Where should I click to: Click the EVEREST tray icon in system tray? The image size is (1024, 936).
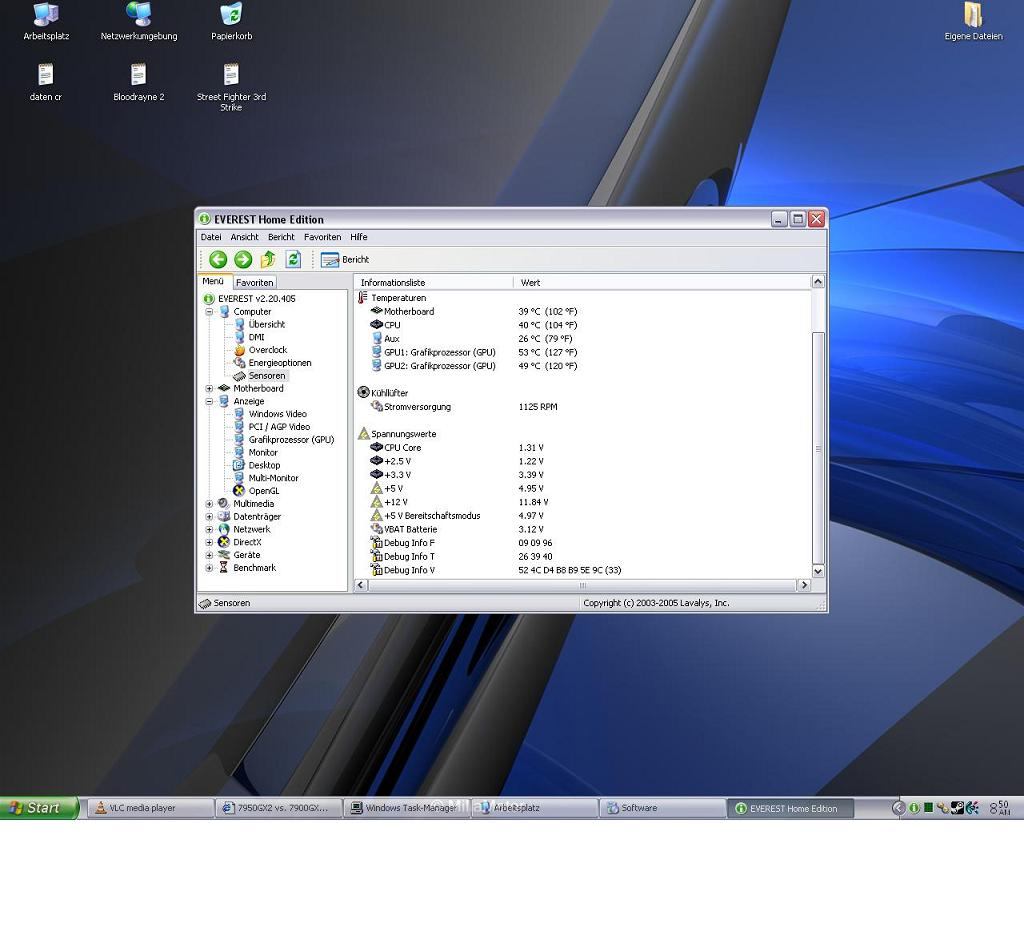tap(914, 808)
